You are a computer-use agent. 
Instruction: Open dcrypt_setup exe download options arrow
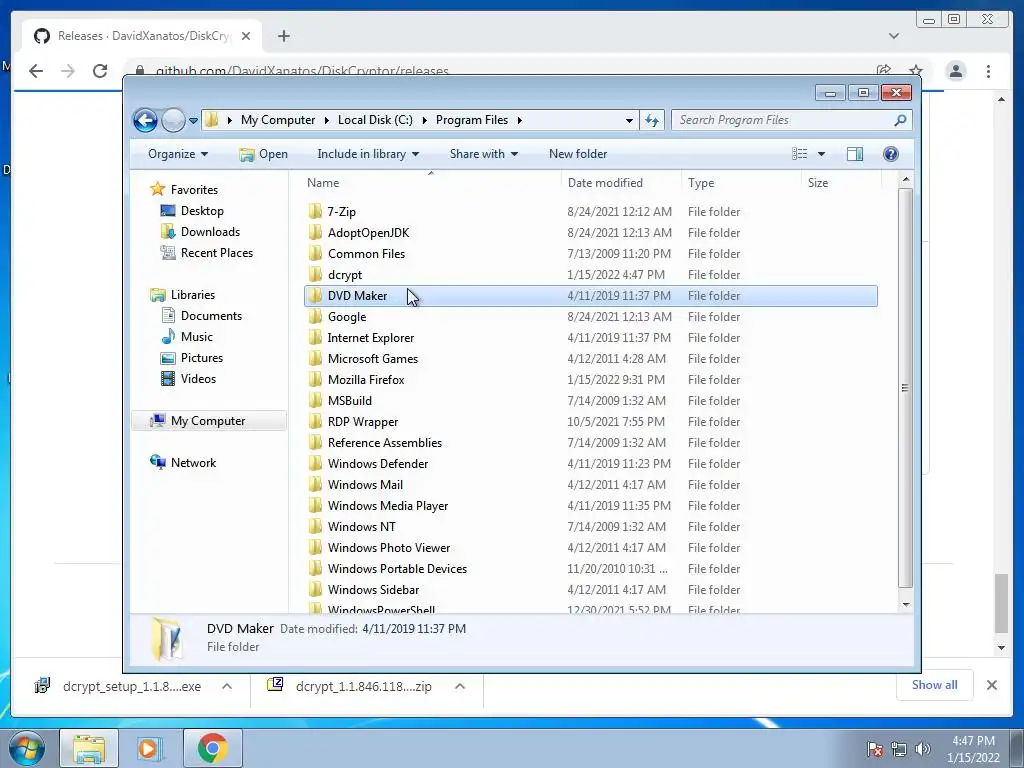227,686
